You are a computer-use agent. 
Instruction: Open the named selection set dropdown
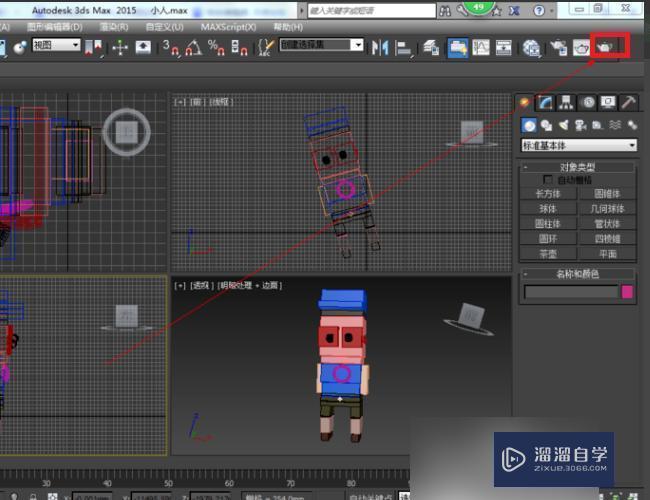tap(357, 45)
